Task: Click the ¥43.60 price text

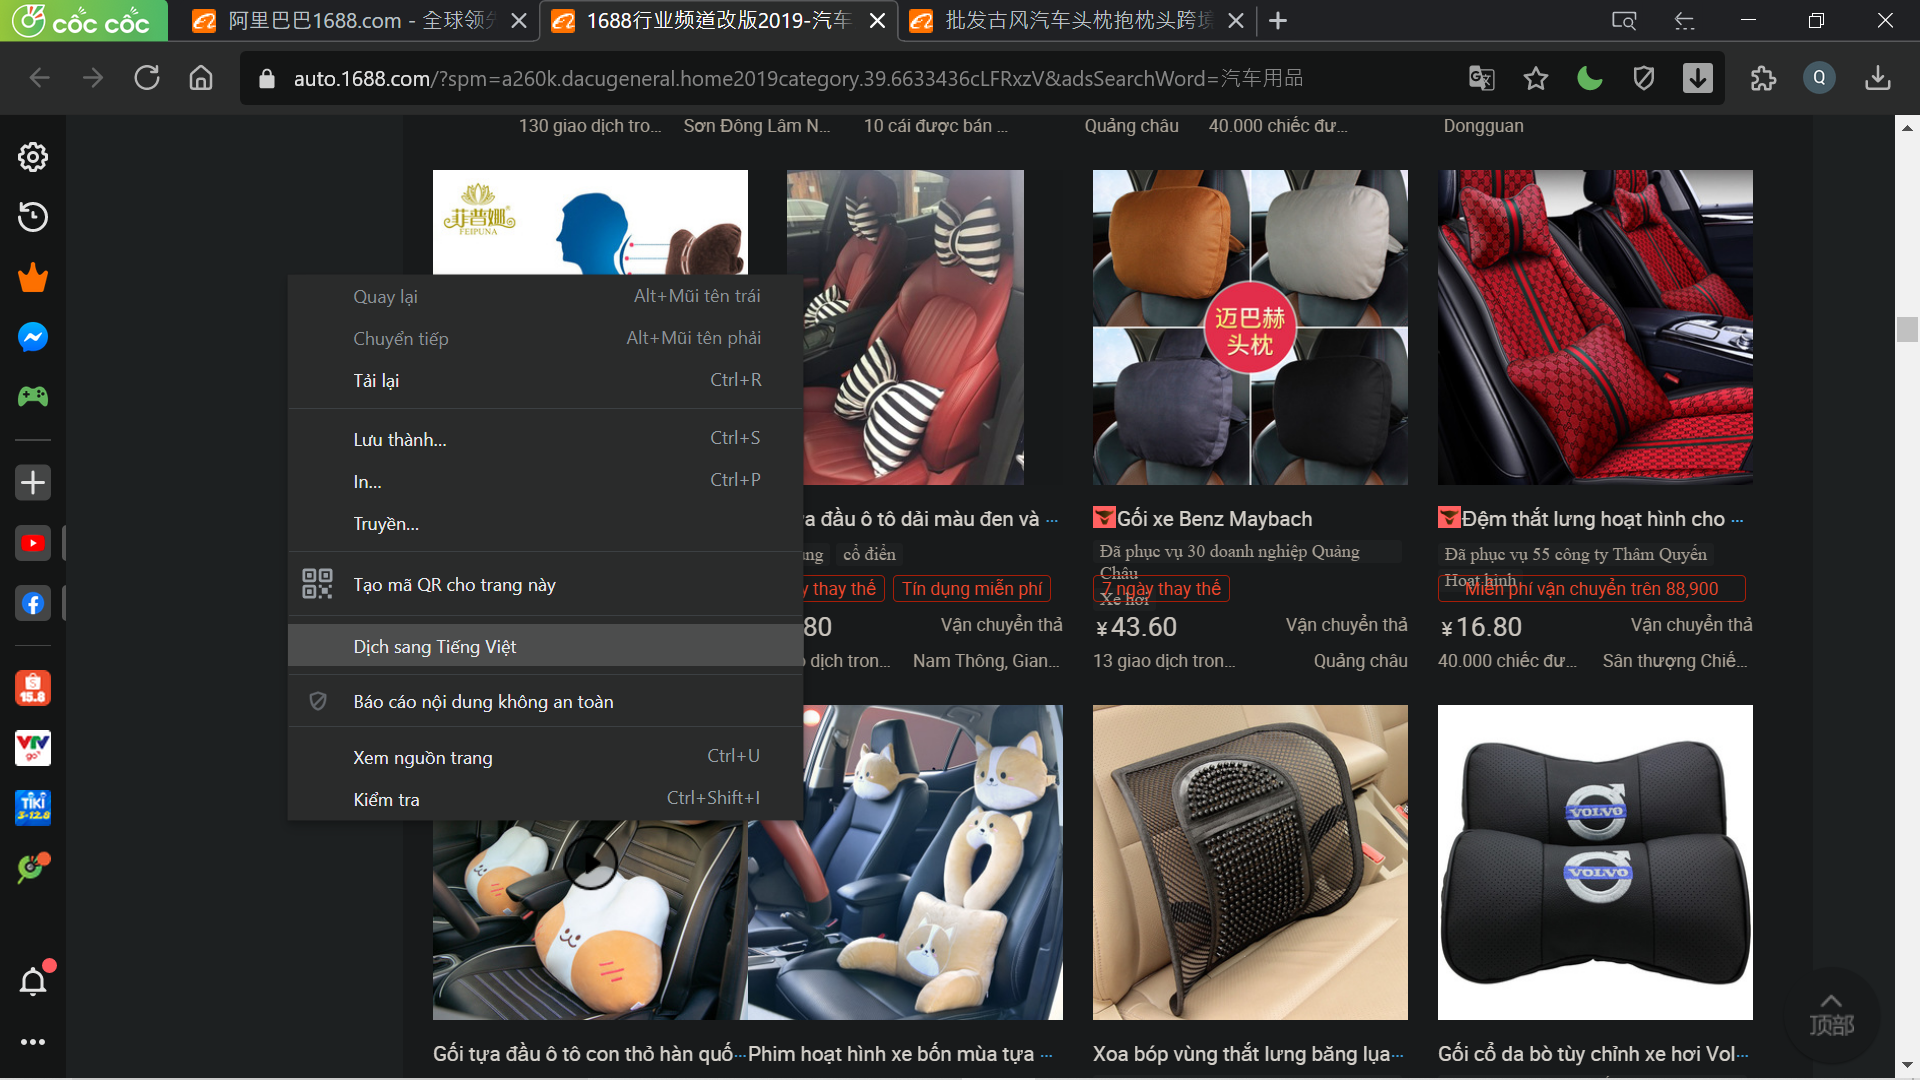Action: pos(1137,627)
